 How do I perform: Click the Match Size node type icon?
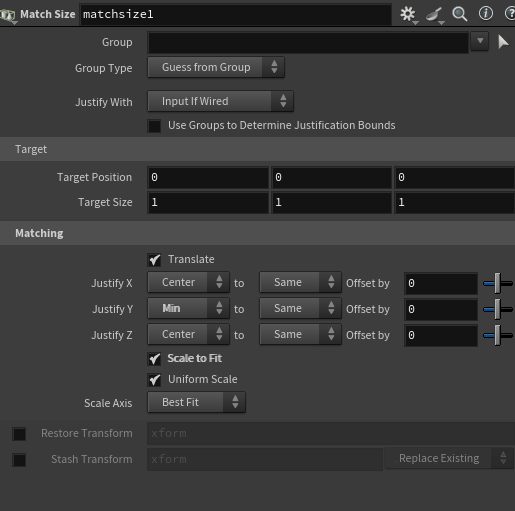click(8, 15)
